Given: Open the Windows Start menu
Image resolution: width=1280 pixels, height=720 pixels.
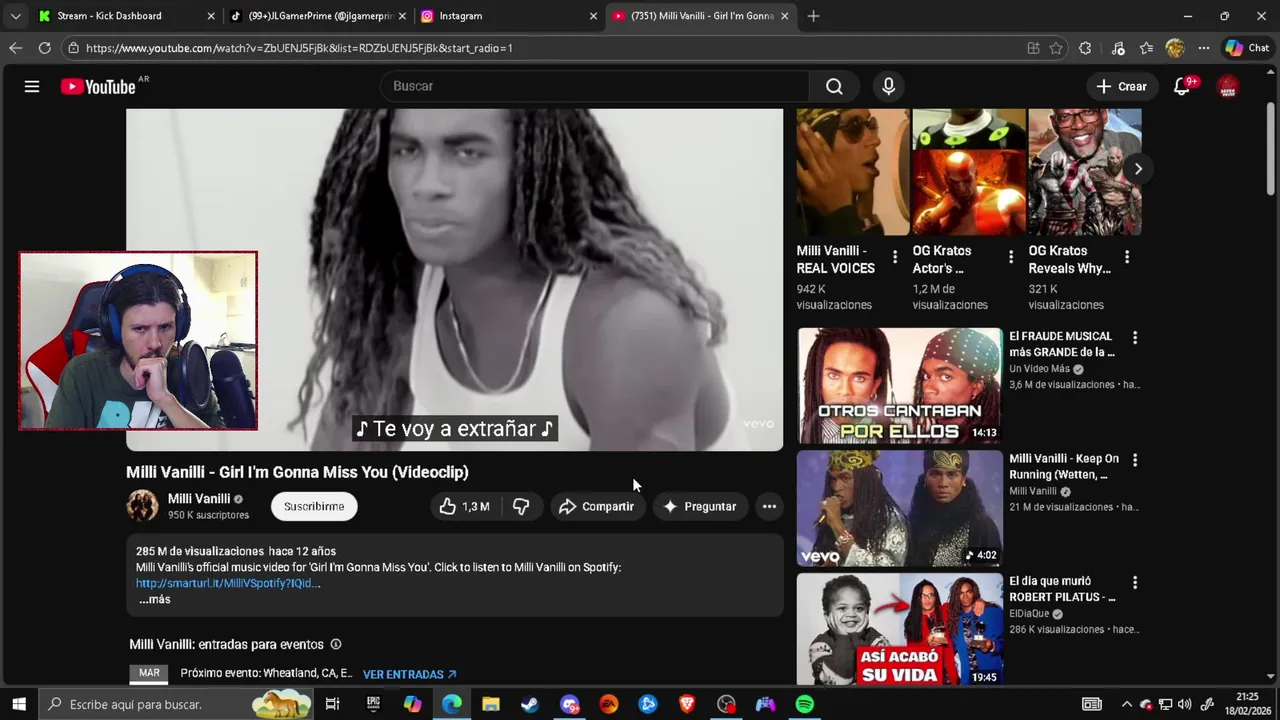Looking at the screenshot, I should (x=19, y=704).
